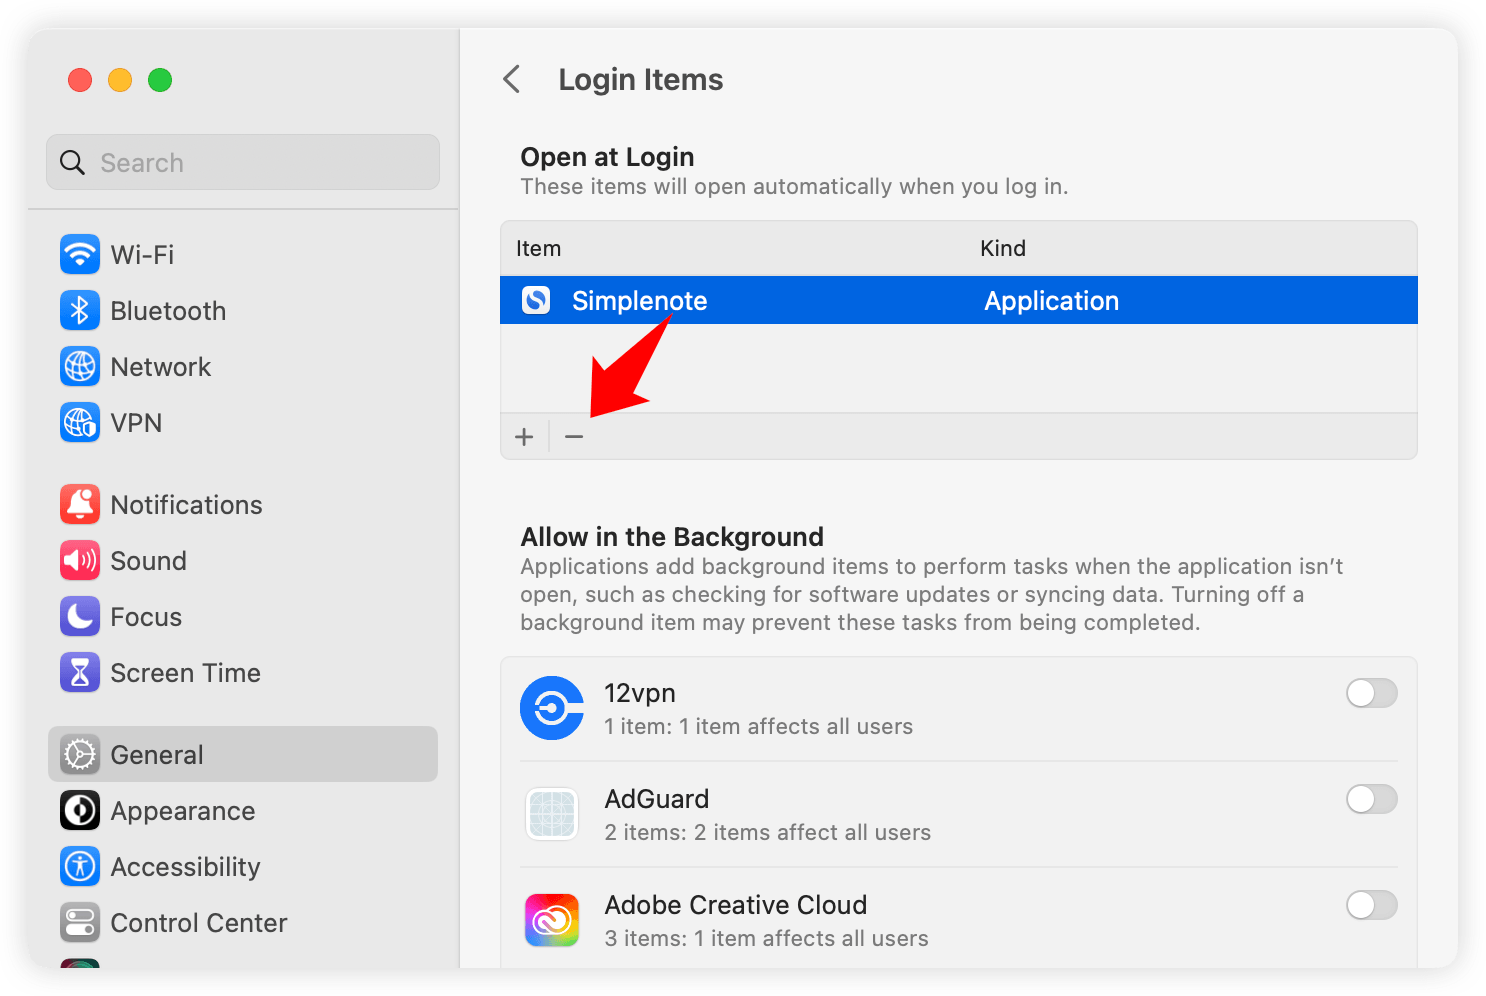This screenshot has height=996, width=1486.
Task: Click the Open at Login heading
Action: [x=607, y=157]
